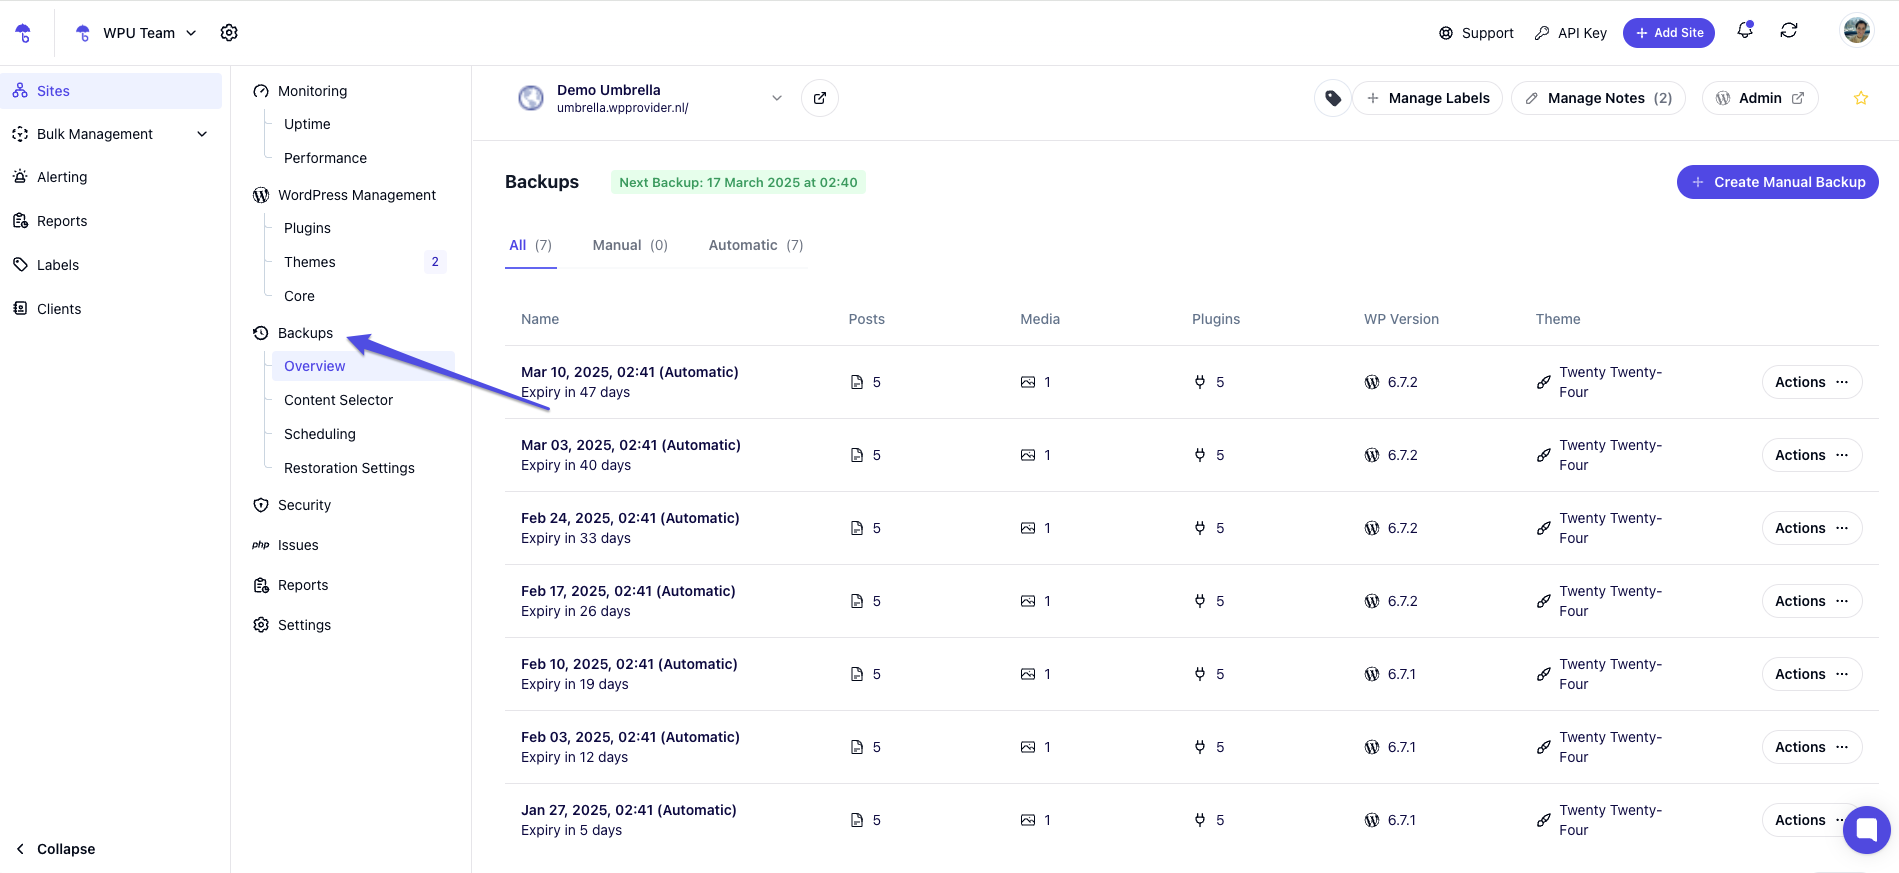1899x873 pixels.
Task: Click Create Manual Backup button
Action: pos(1777,182)
